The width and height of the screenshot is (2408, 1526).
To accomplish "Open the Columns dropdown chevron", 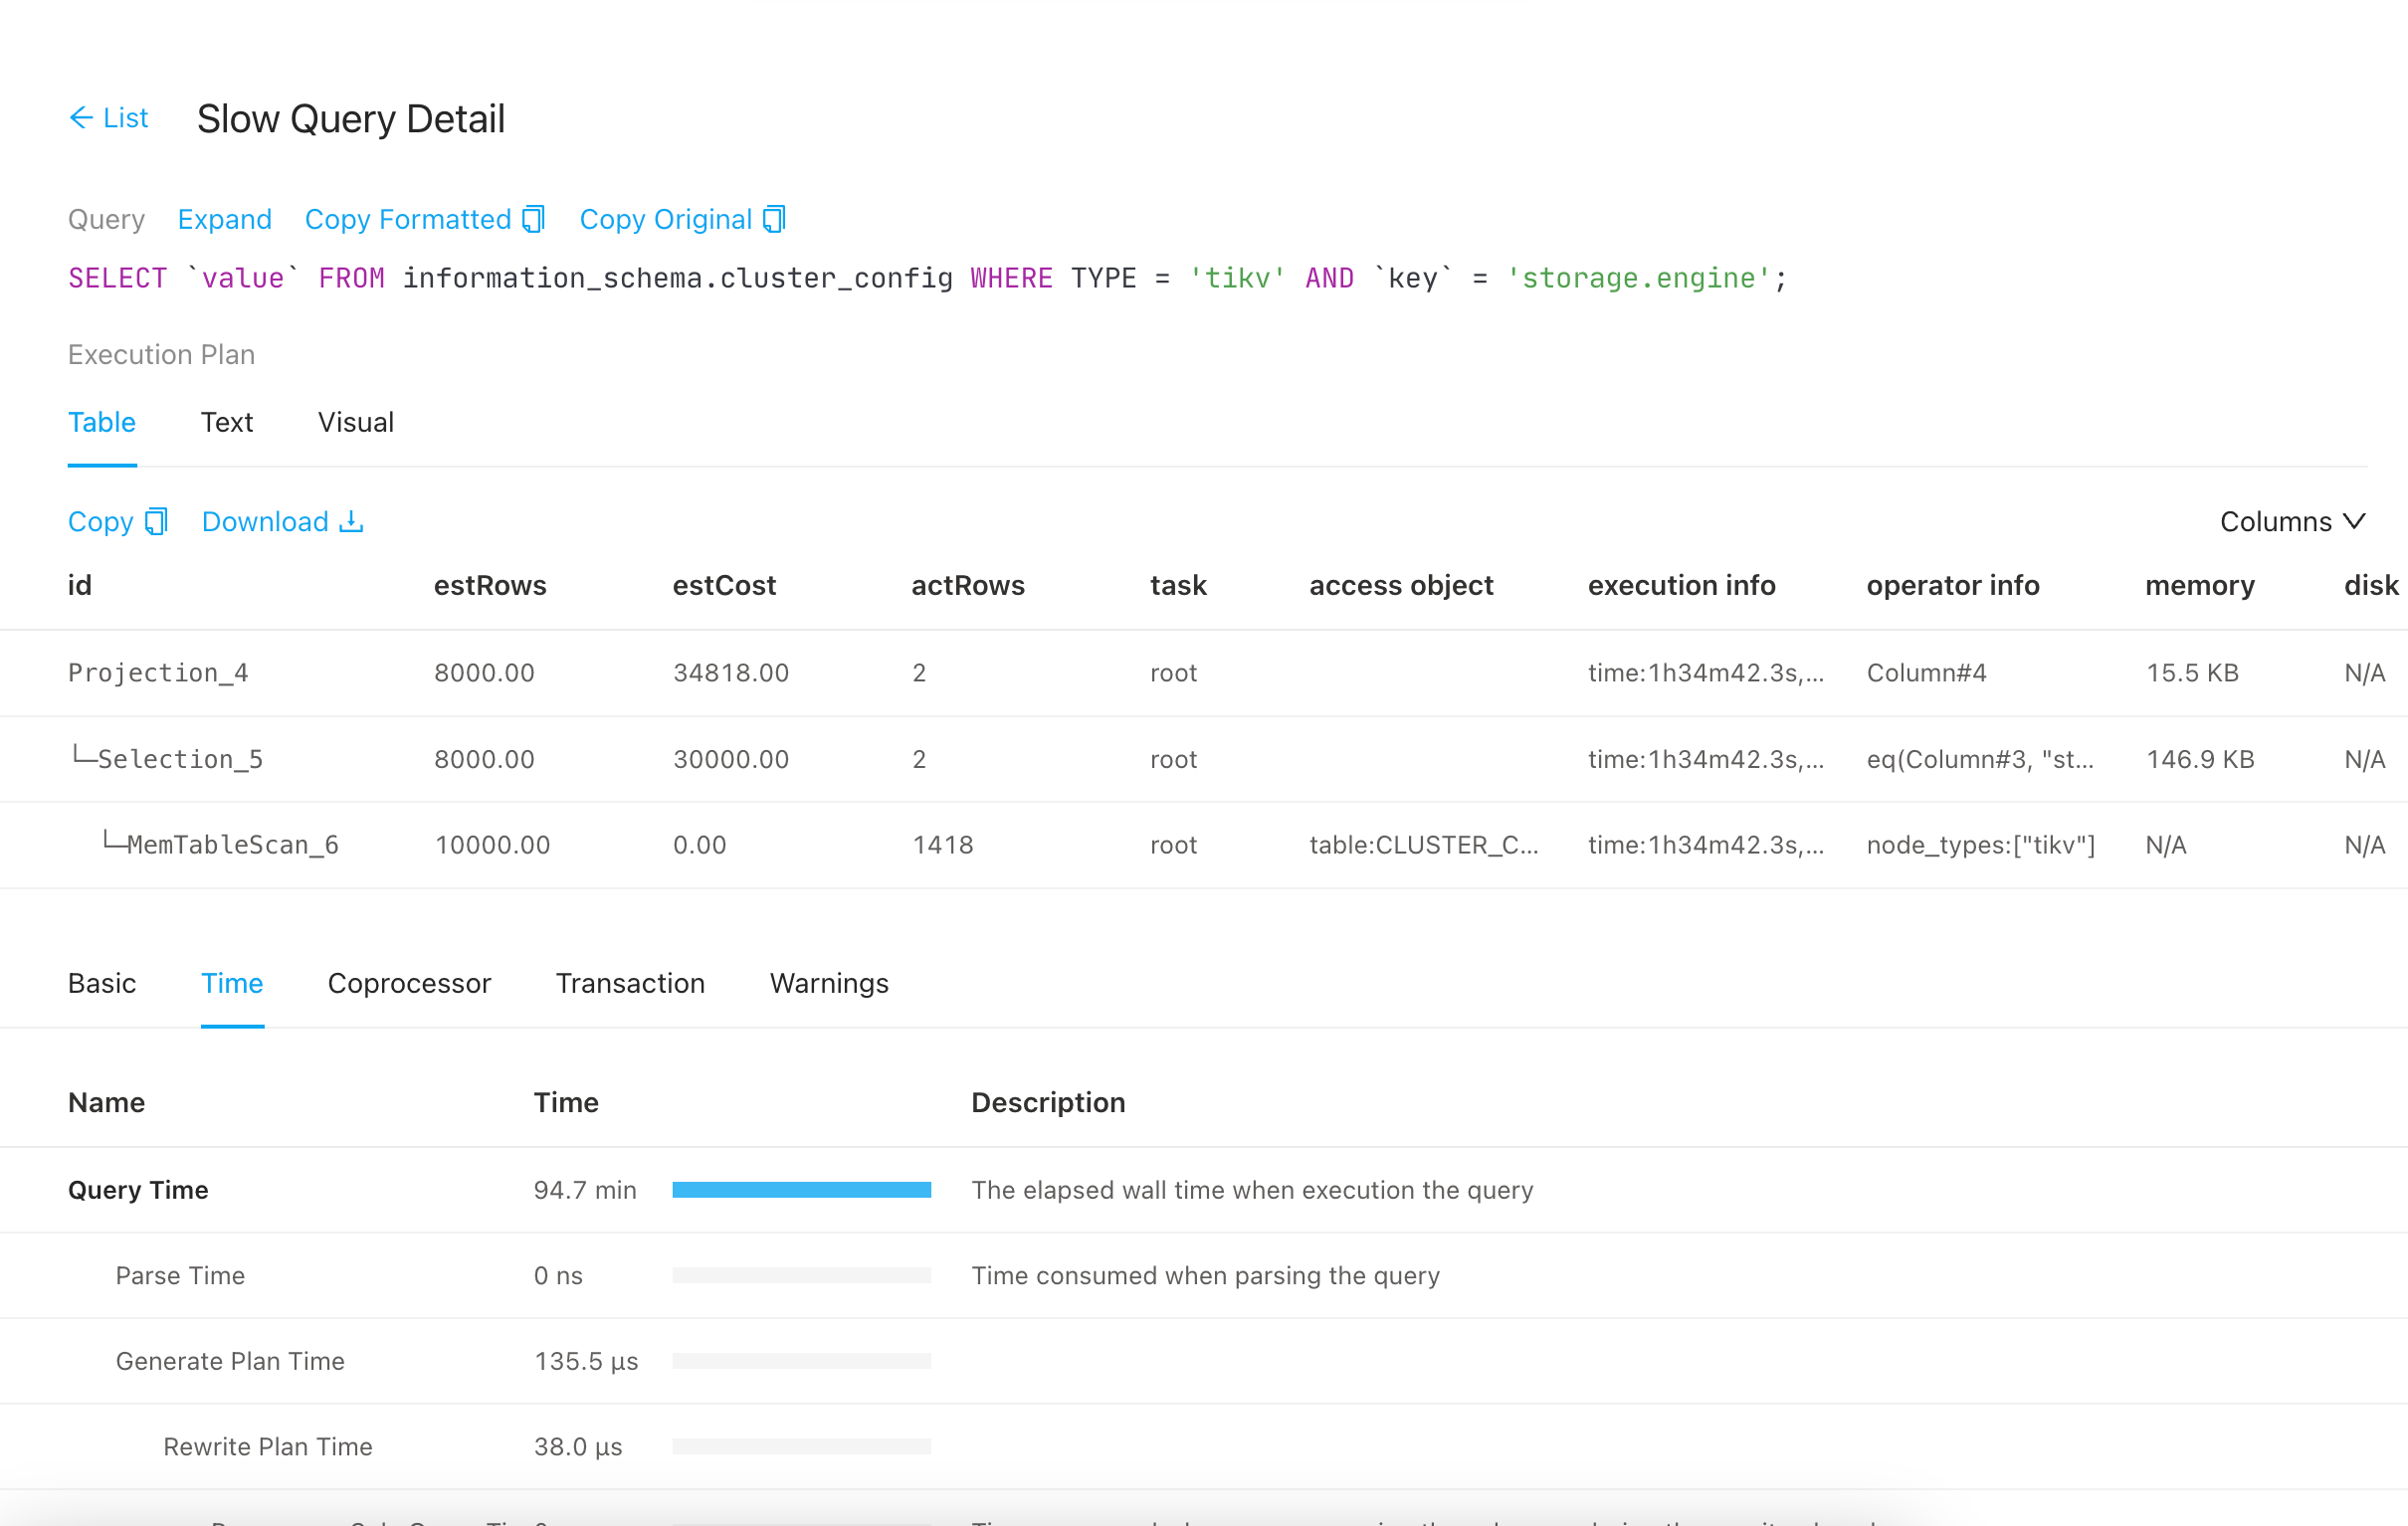I will [x=2355, y=522].
